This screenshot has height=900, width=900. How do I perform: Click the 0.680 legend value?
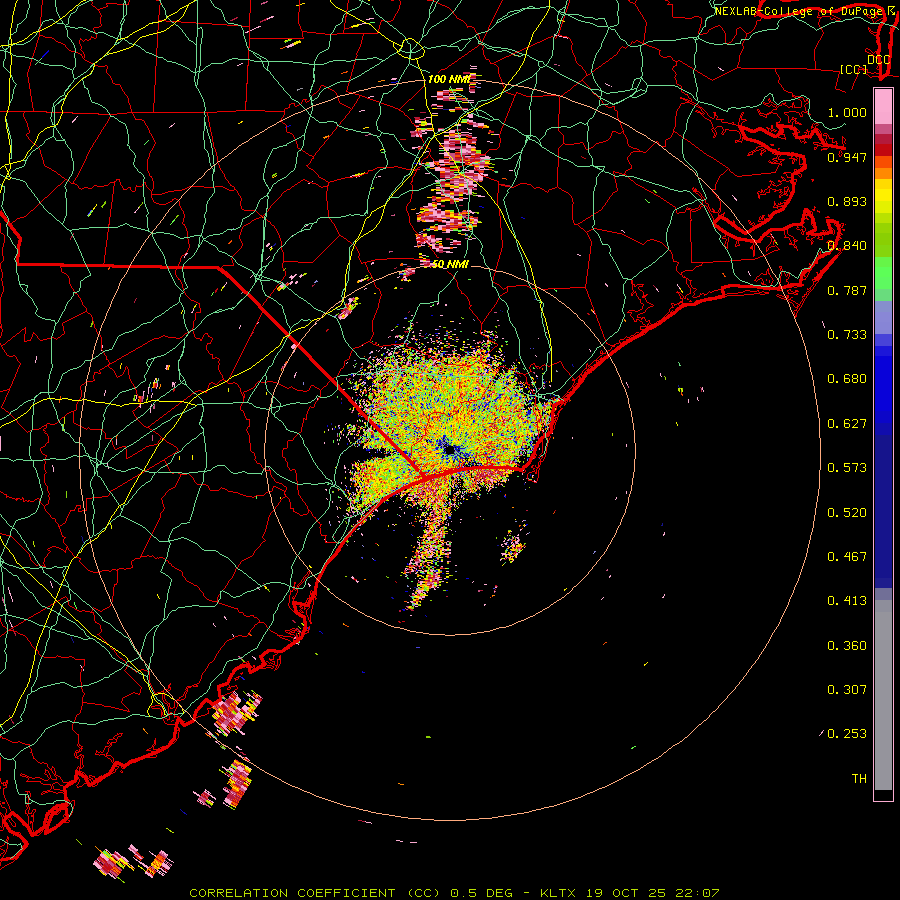(847, 379)
